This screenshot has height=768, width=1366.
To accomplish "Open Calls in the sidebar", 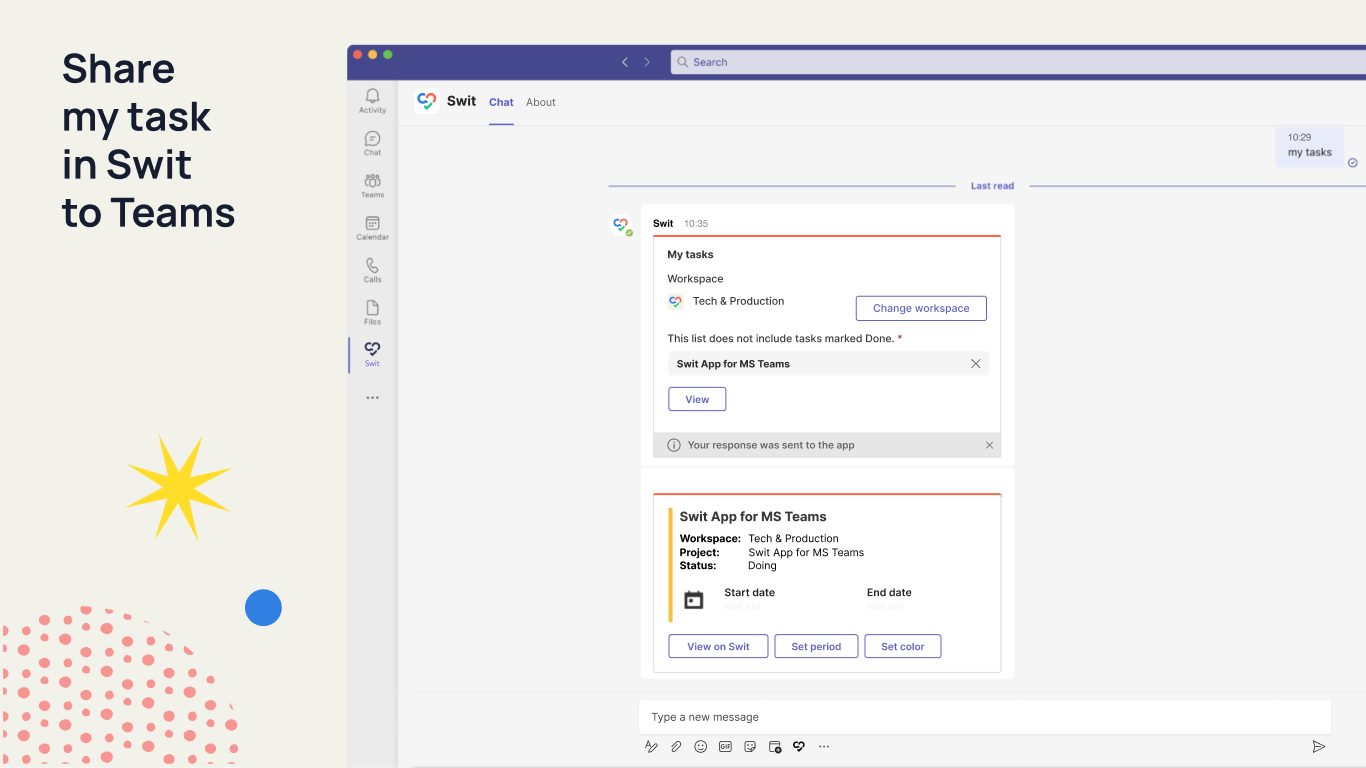I will [x=372, y=270].
